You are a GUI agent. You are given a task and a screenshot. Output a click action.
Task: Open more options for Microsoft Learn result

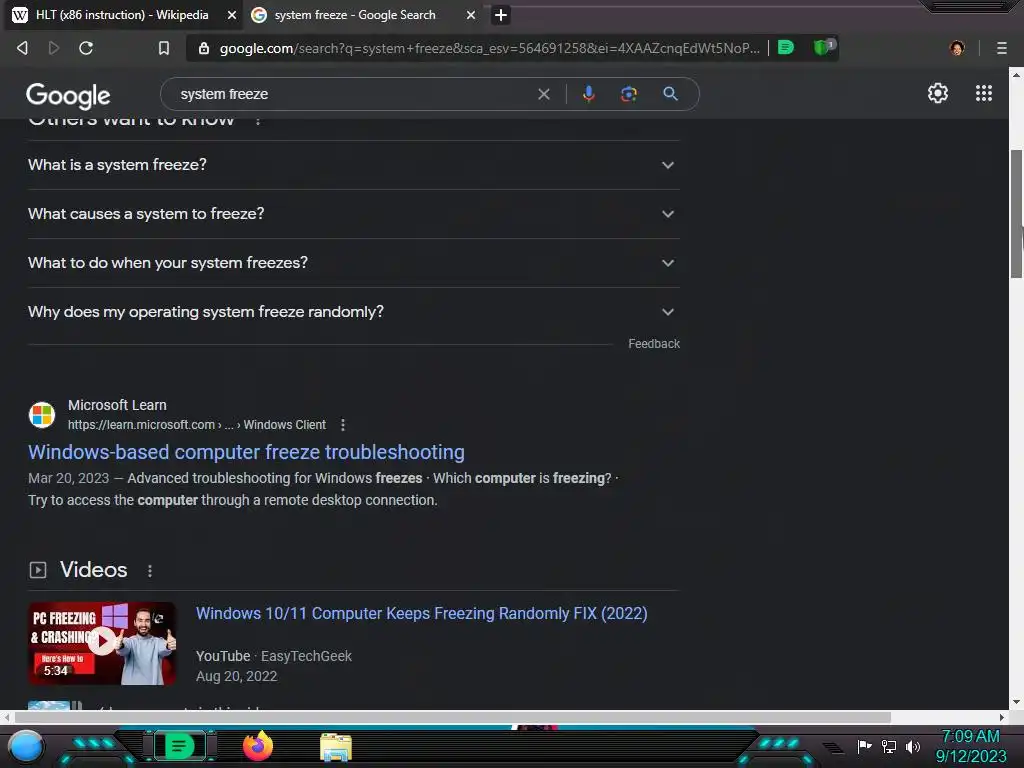[343, 425]
